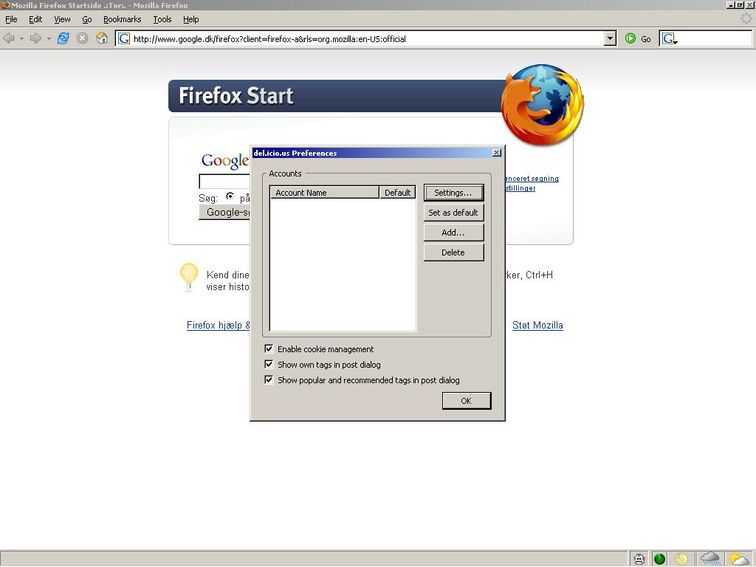
Task: Click the rain cloud weather status icon
Action: click(710, 558)
